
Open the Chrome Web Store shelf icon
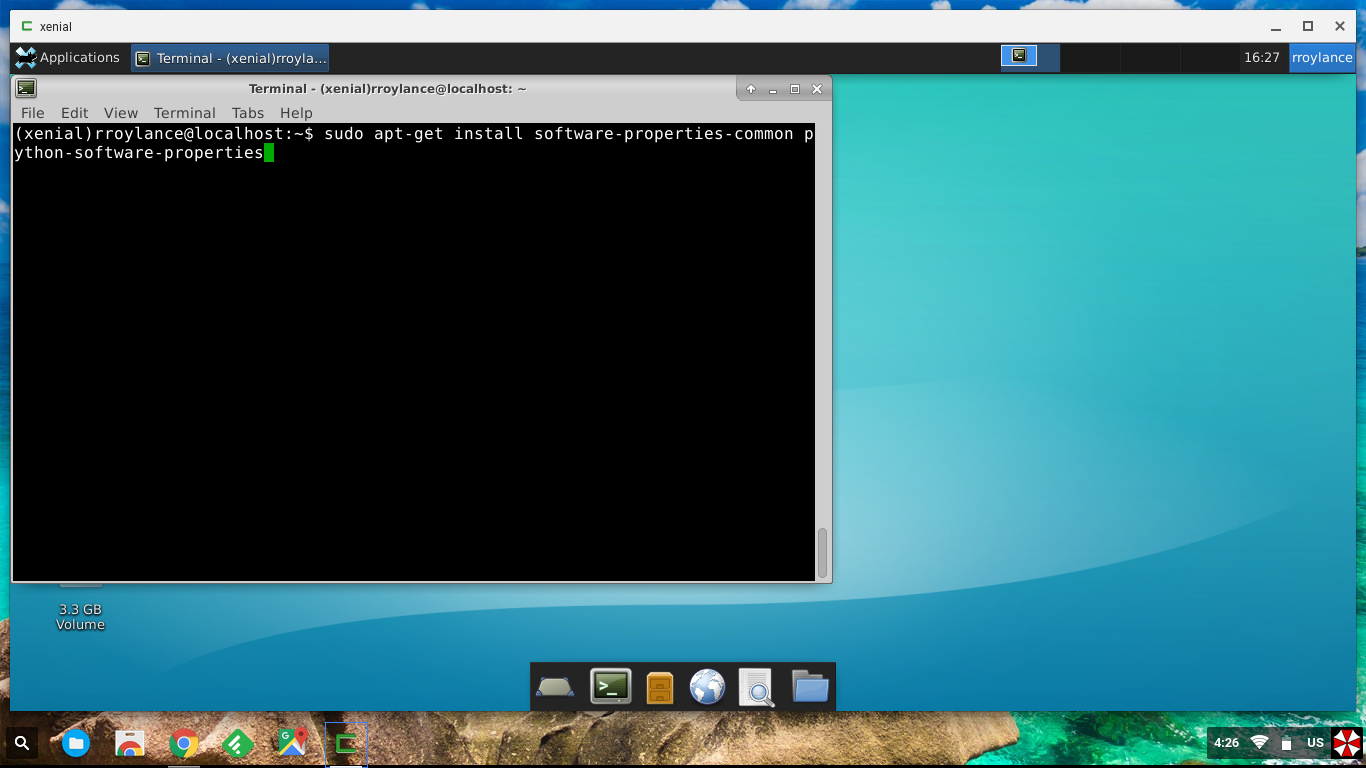pyautogui.click(x=130, y=743)
